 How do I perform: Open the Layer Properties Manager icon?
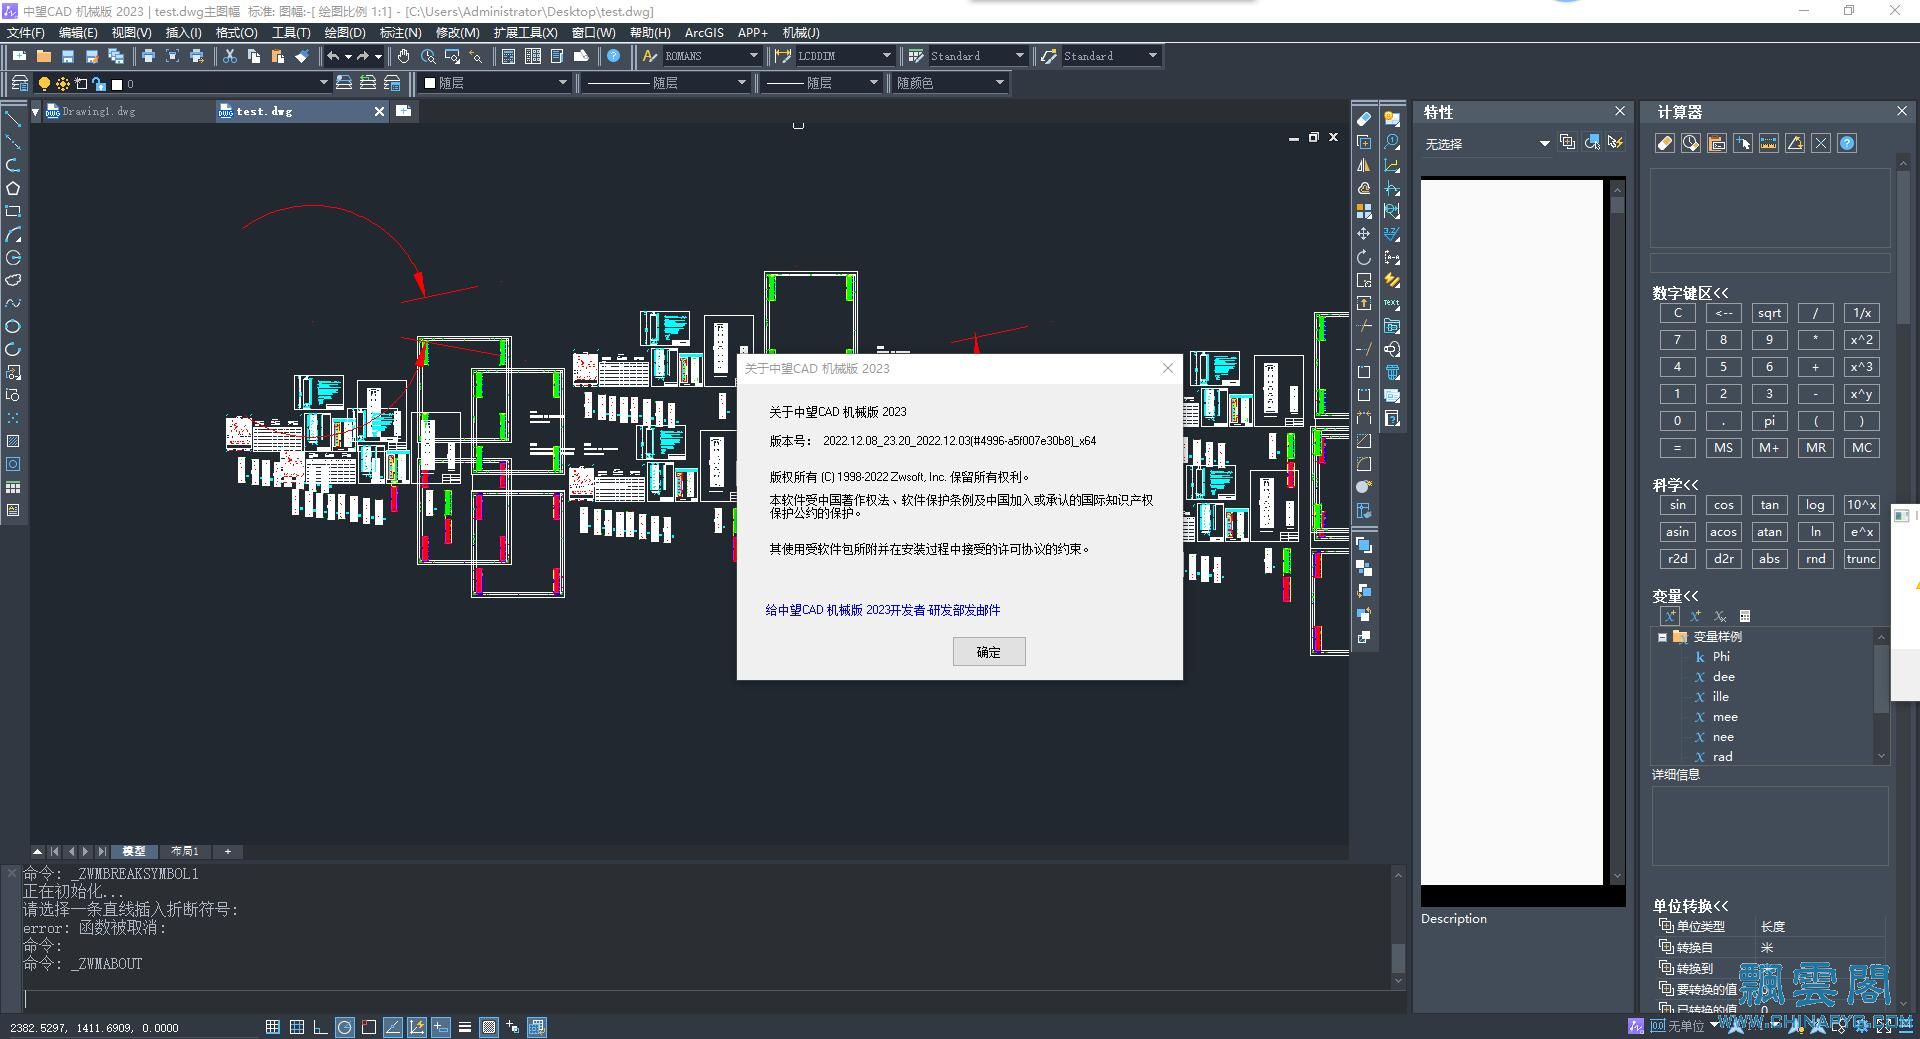(19, 83)
